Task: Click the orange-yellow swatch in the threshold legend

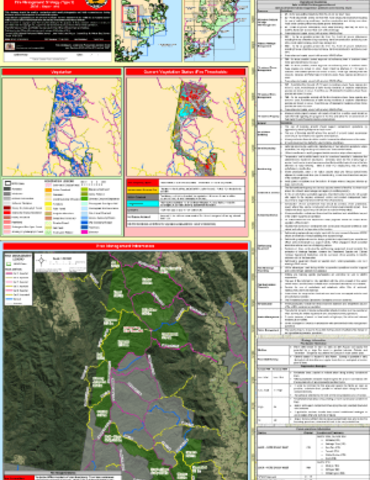Action: point(142,190)
